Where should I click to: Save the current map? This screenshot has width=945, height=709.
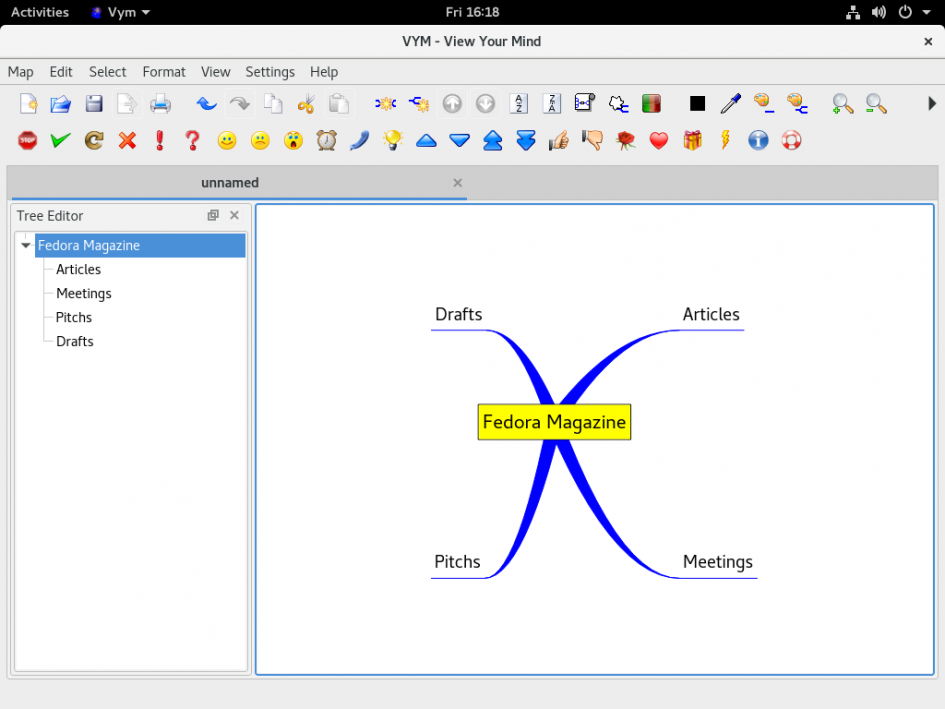[95, 104]
